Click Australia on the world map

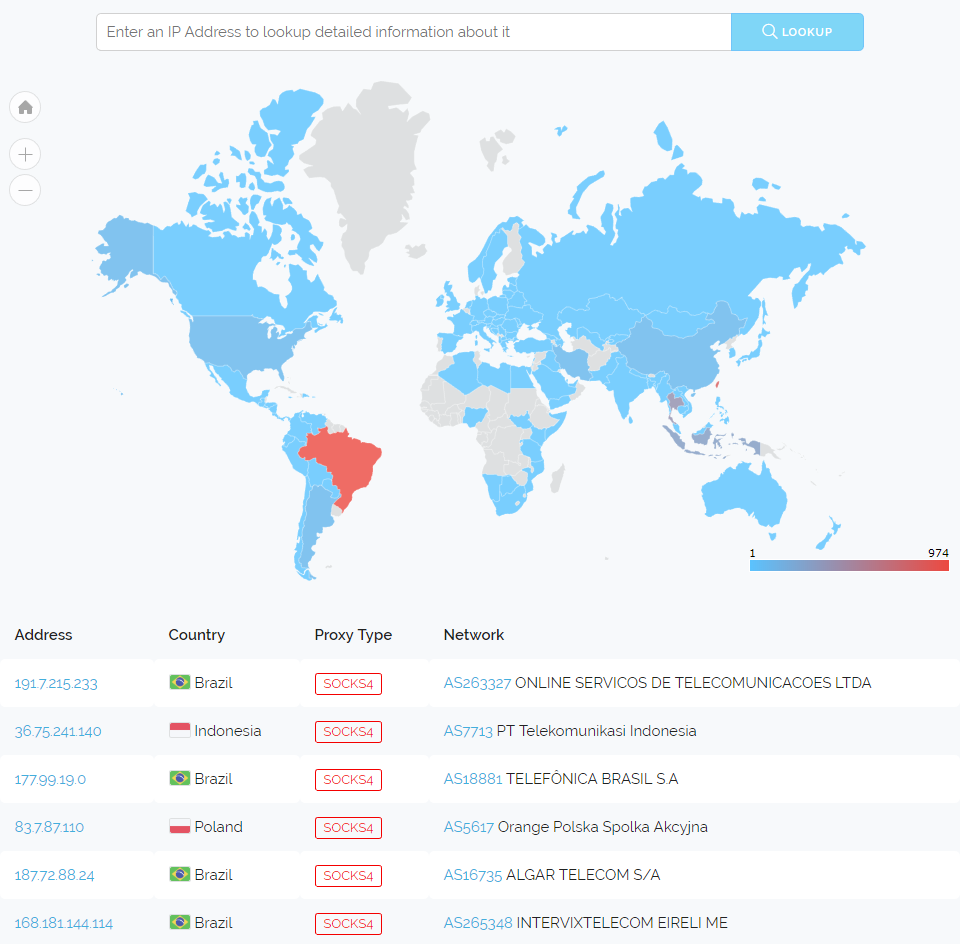tap(745, 490)
